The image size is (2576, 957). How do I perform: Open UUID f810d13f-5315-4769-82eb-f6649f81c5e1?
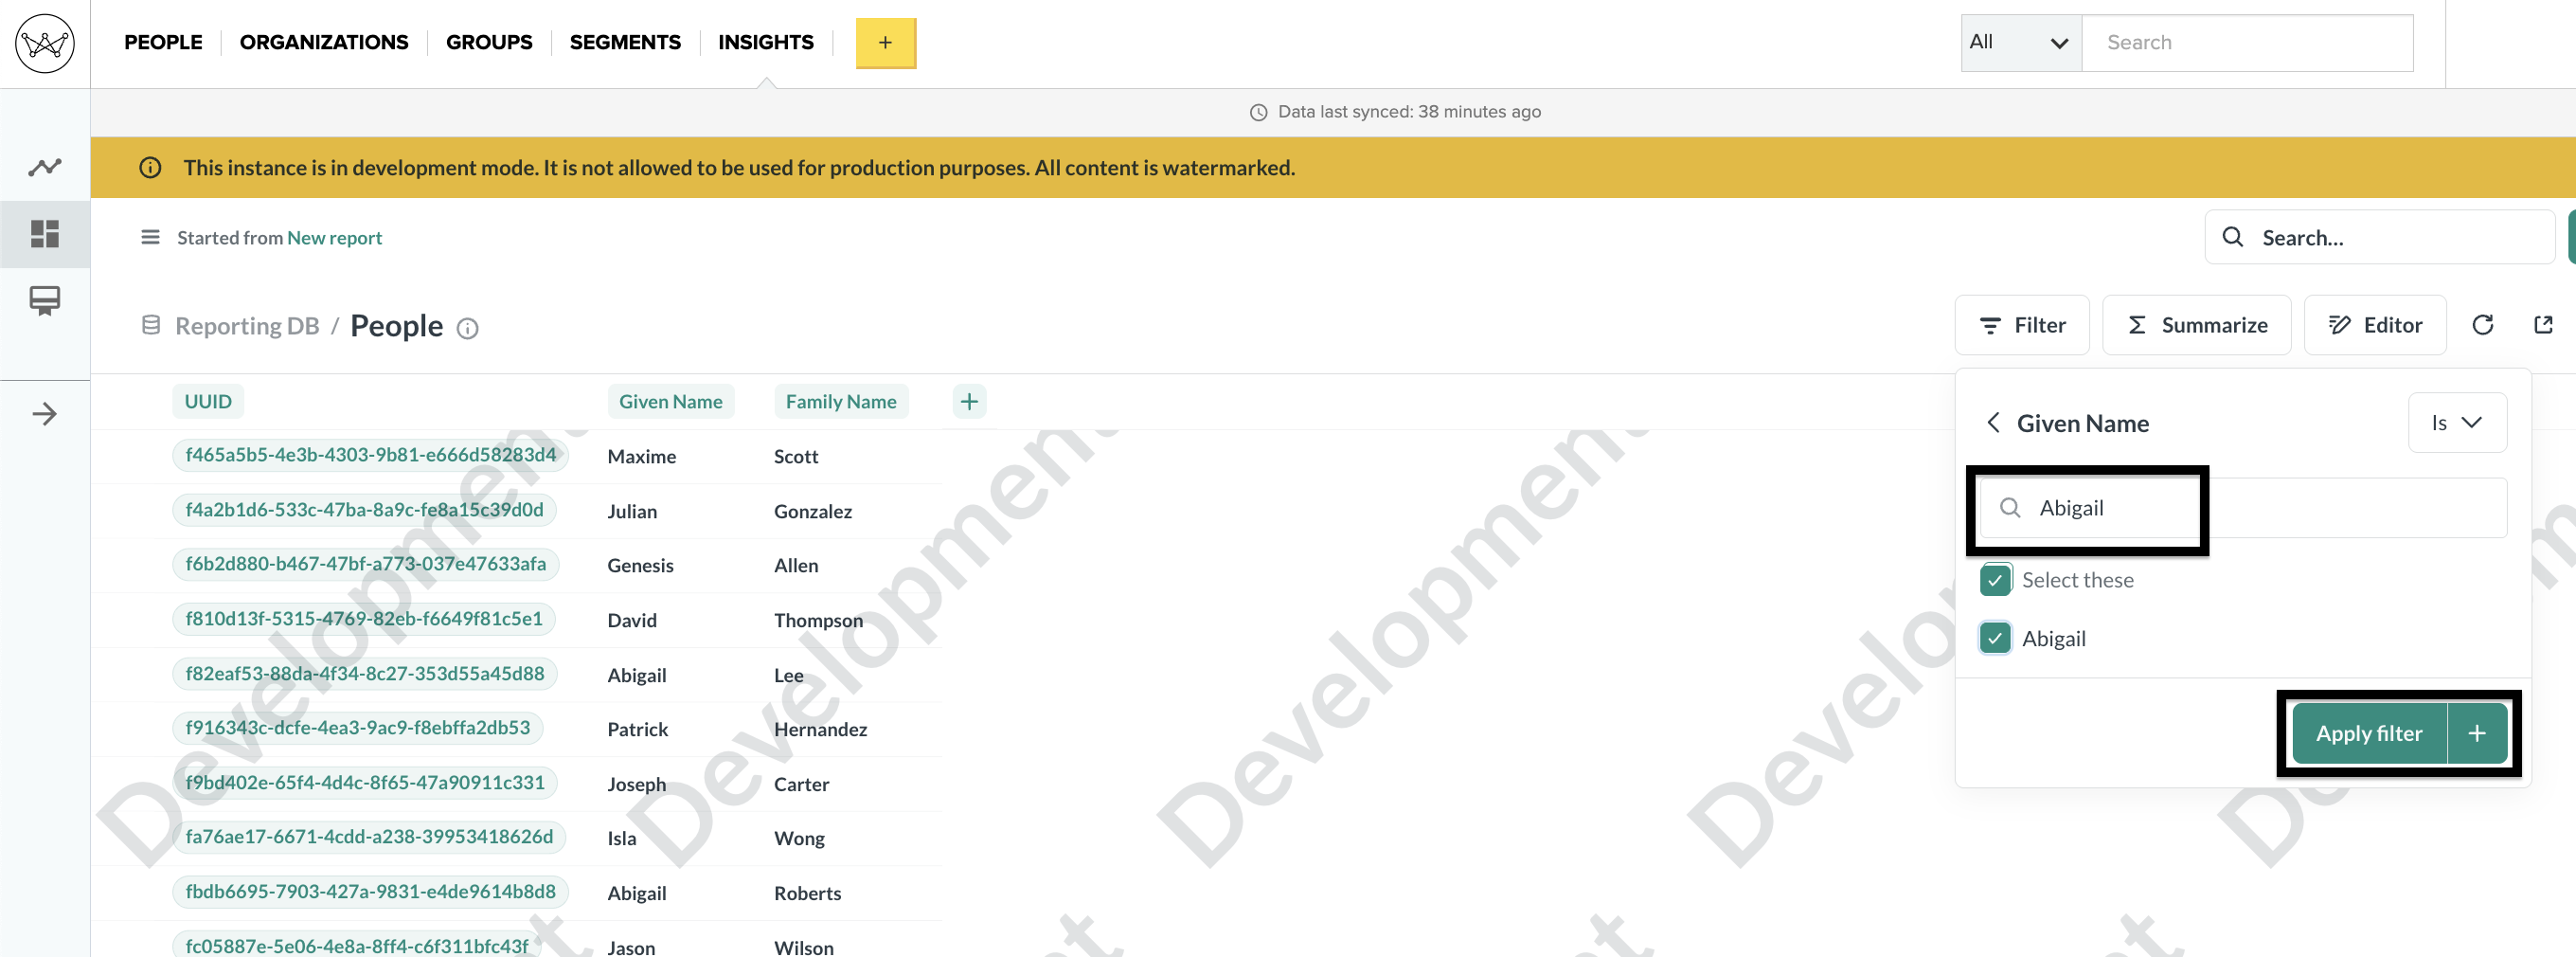[364, 619]
